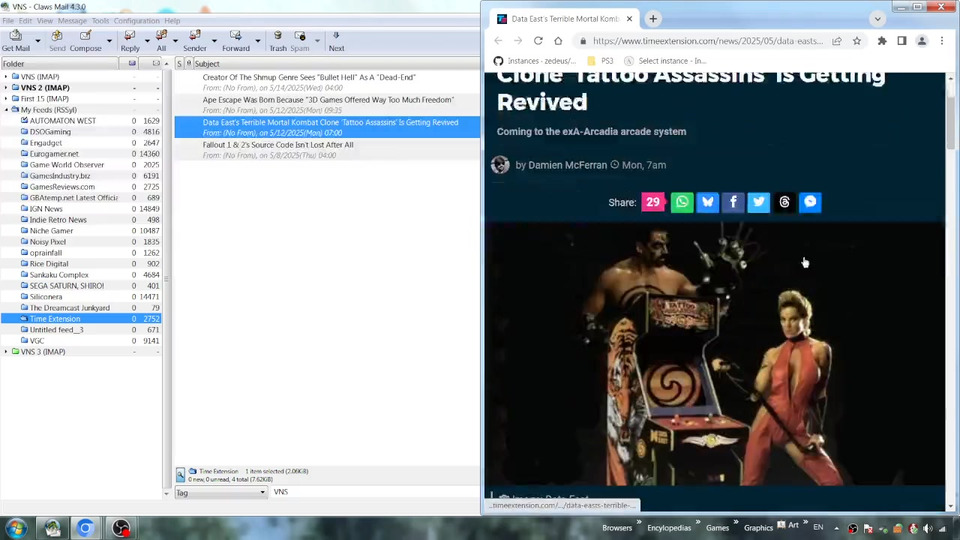Viewport: 960px width, 540px height.
Task: Open Chrome from the taskbar
Action: tap(85, 528)
